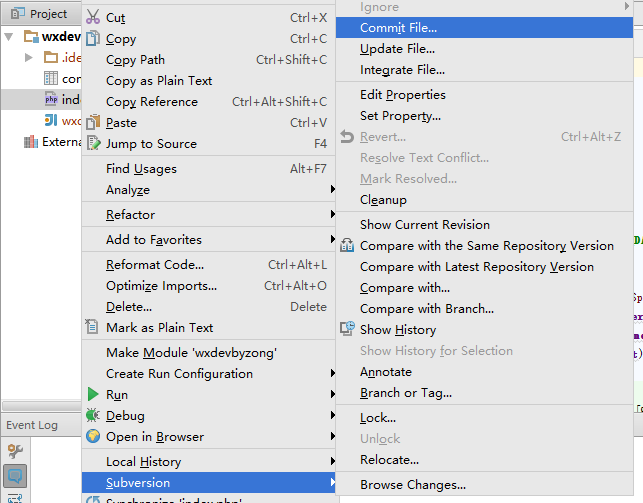This screenshot has width=643, height=503.
Task: Click the Project panel tab label
Action: pos(48,14)
